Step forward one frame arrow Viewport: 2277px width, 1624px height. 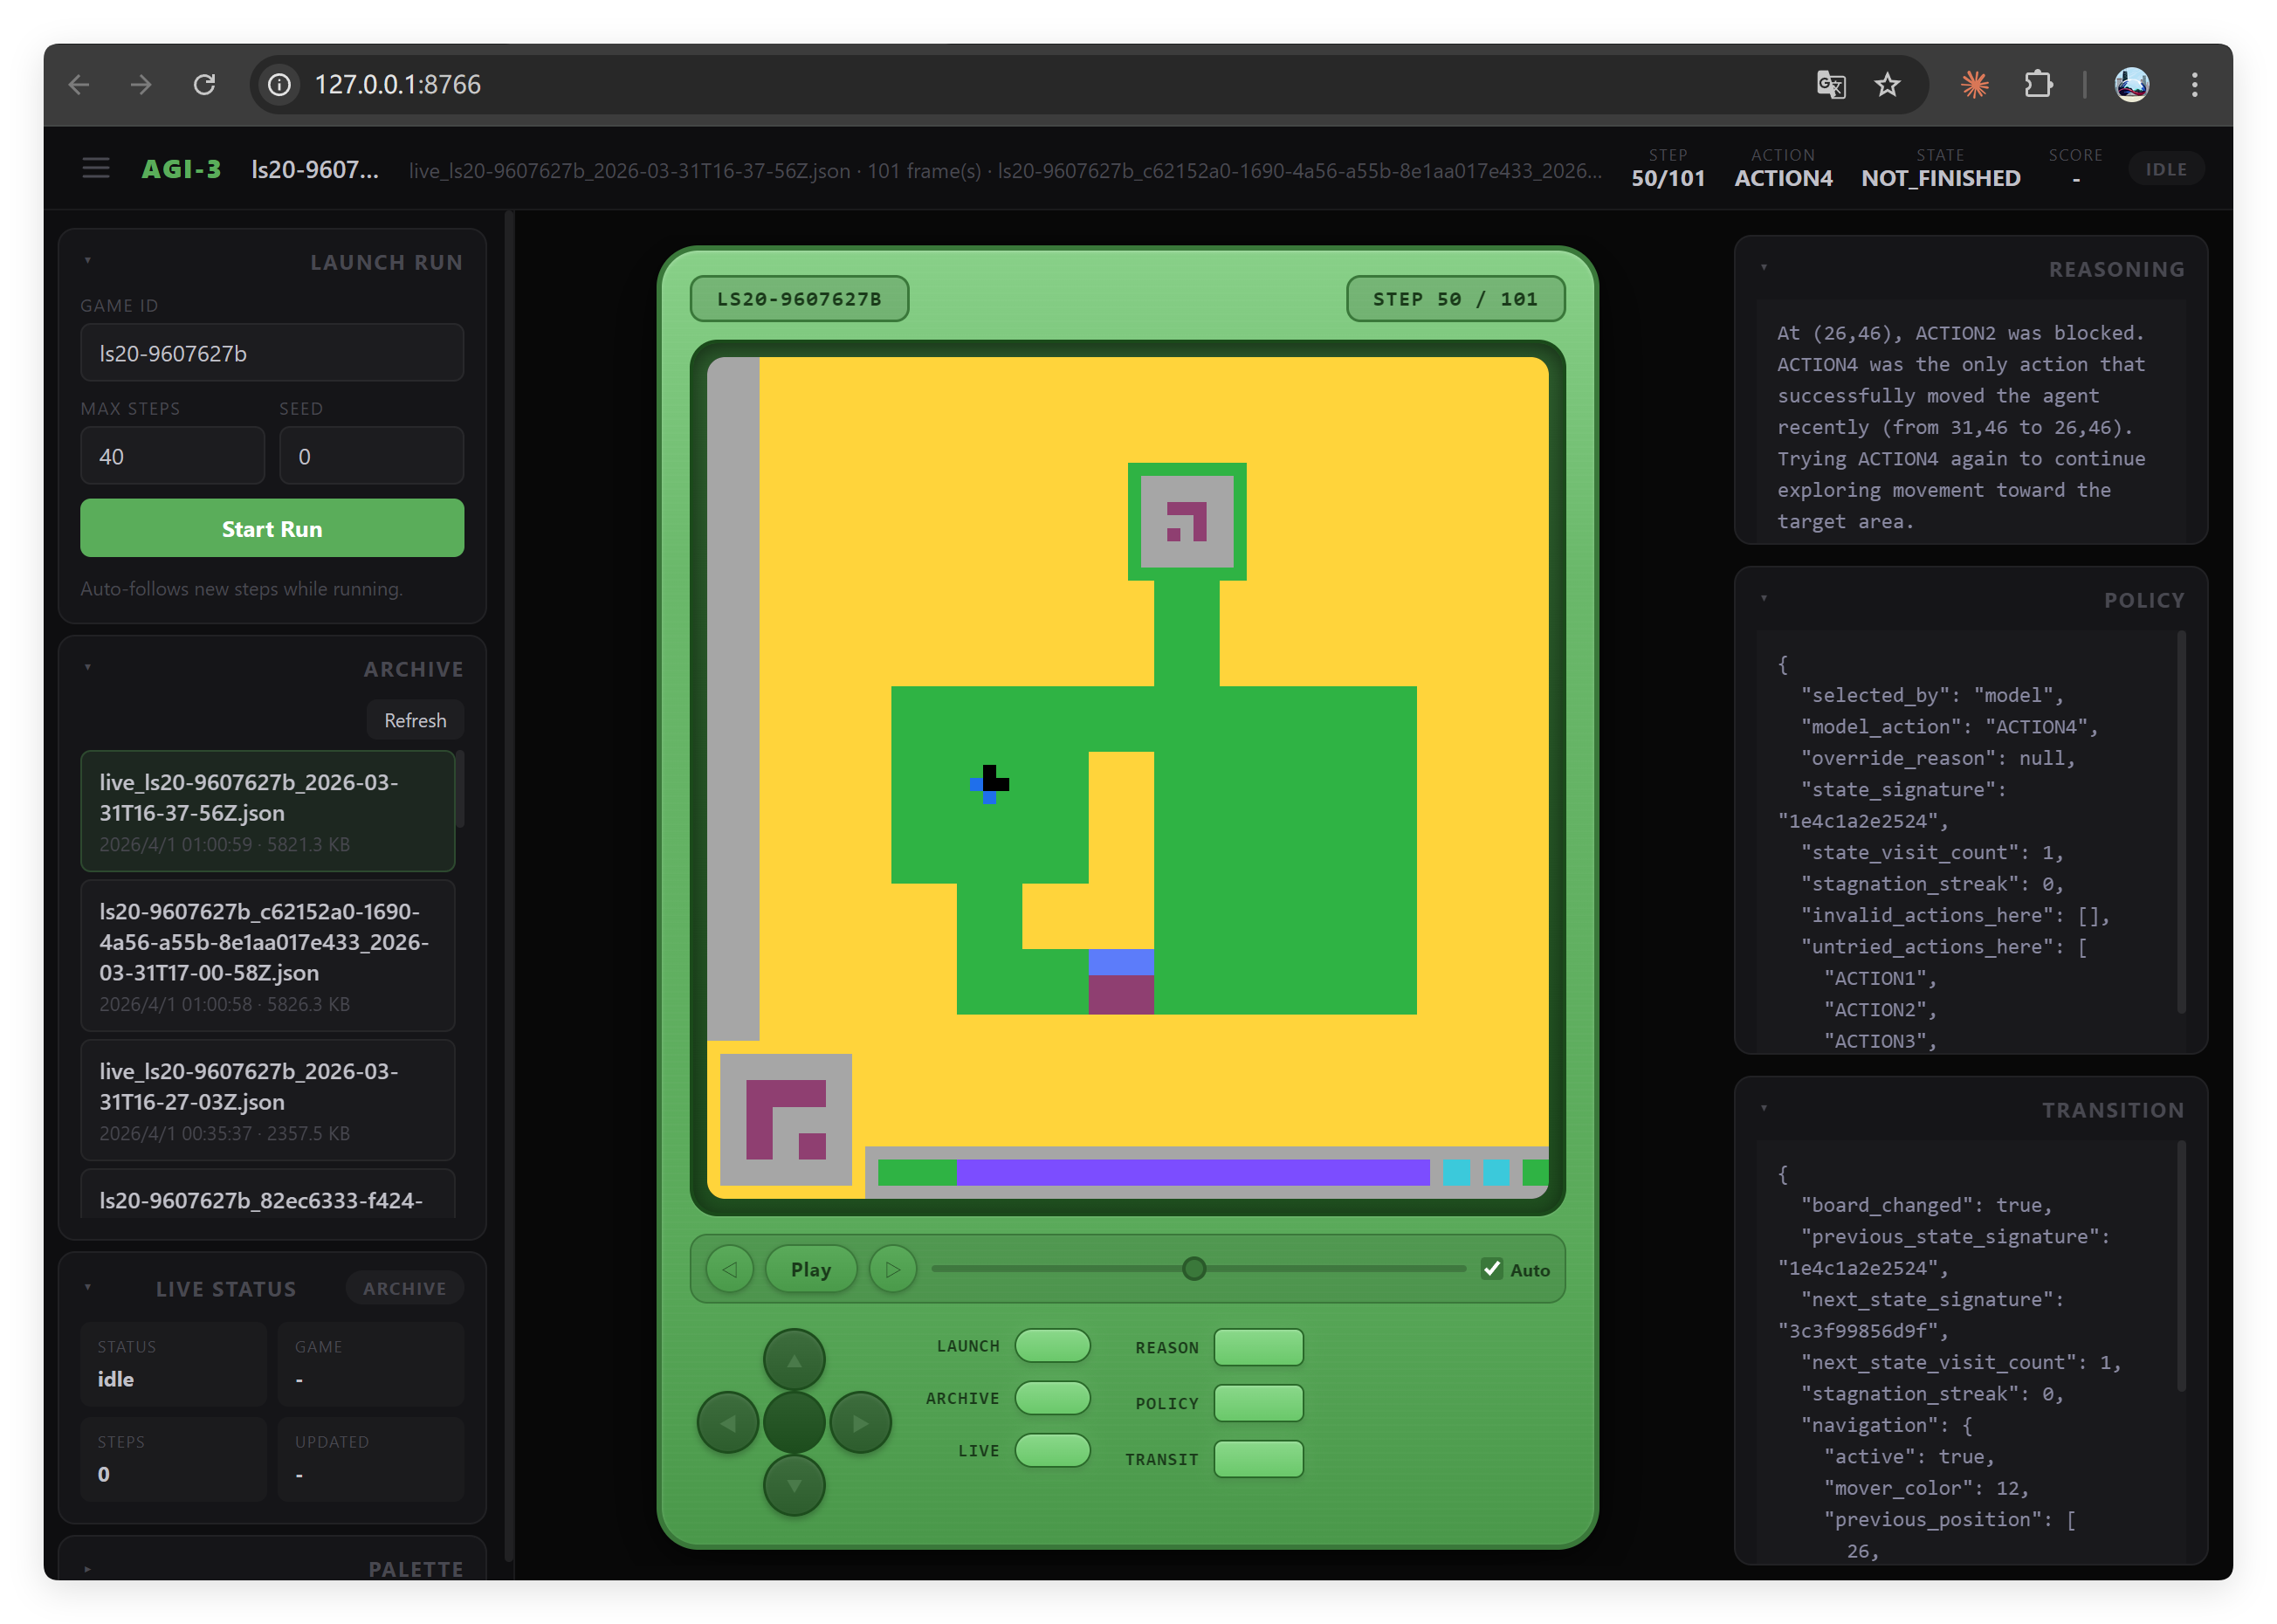(x=892, y=1269)
